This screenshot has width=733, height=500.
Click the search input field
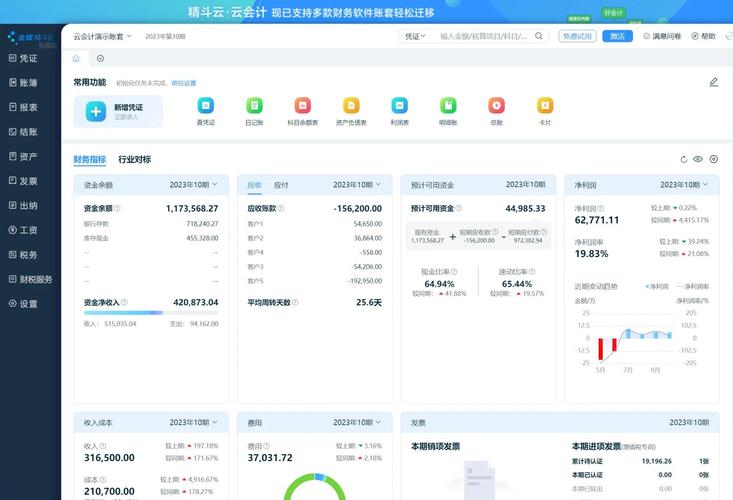[484, 36]
